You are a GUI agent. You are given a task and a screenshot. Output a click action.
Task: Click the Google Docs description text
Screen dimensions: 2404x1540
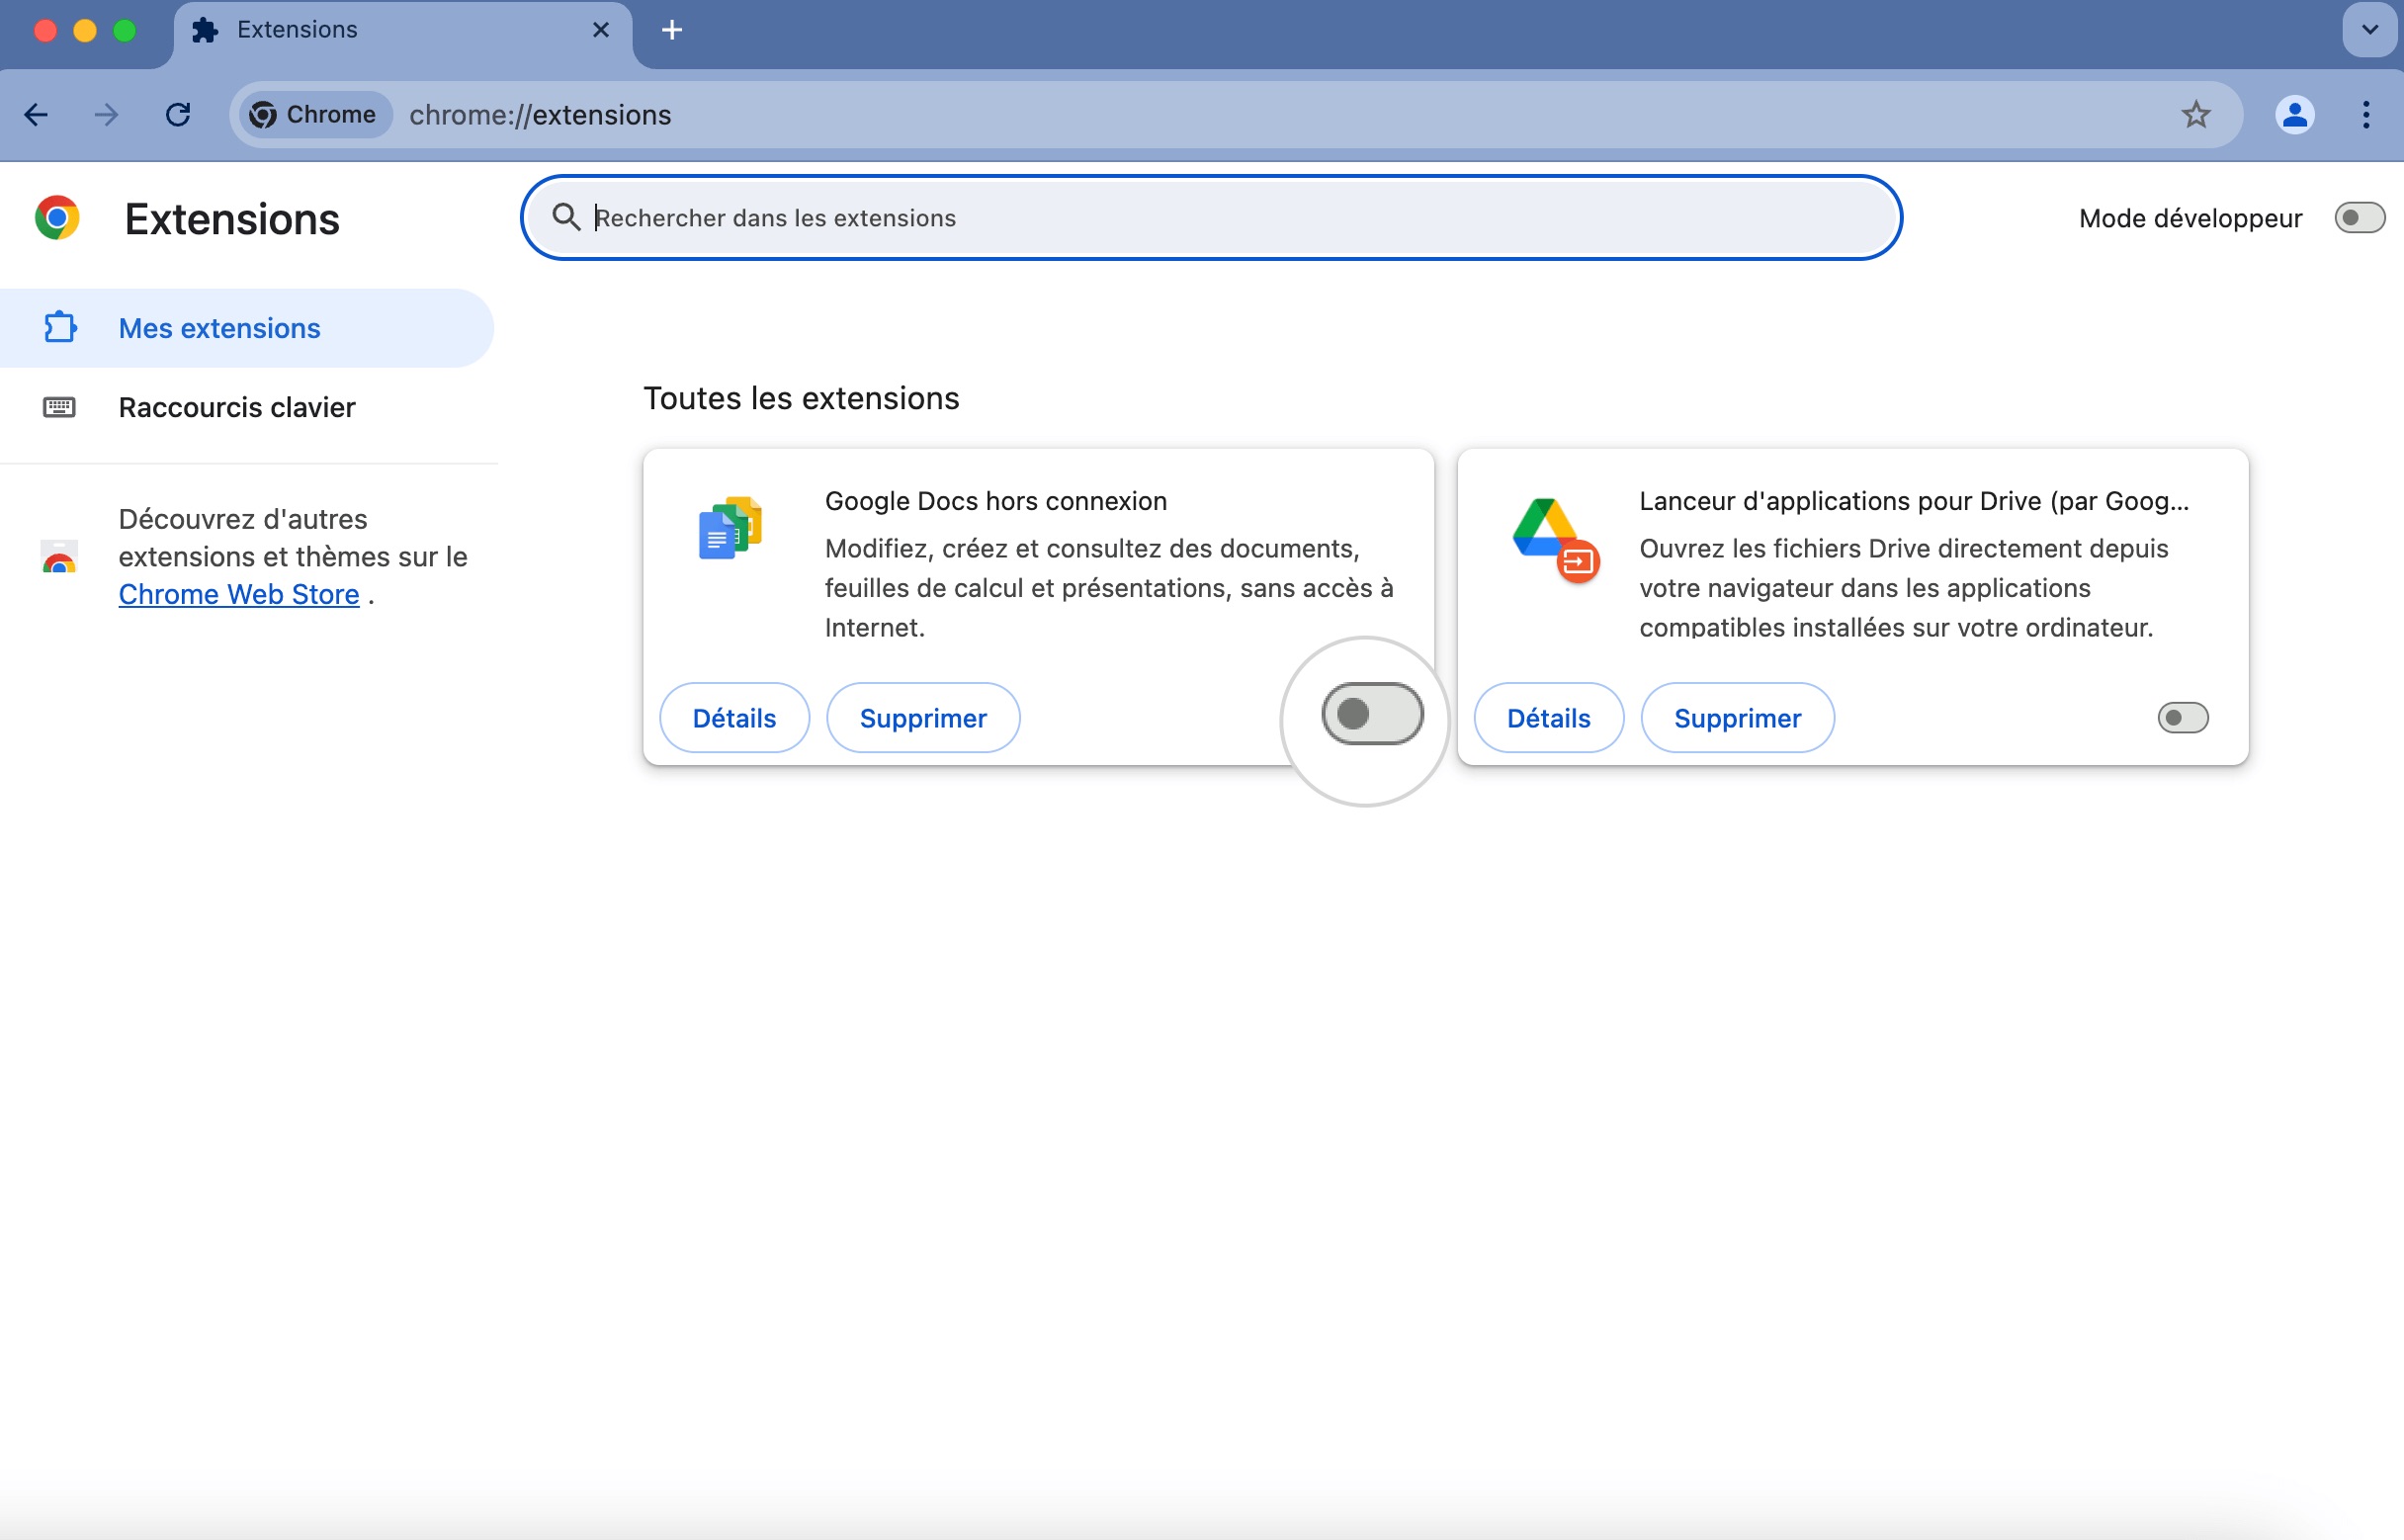[1109, 588]
